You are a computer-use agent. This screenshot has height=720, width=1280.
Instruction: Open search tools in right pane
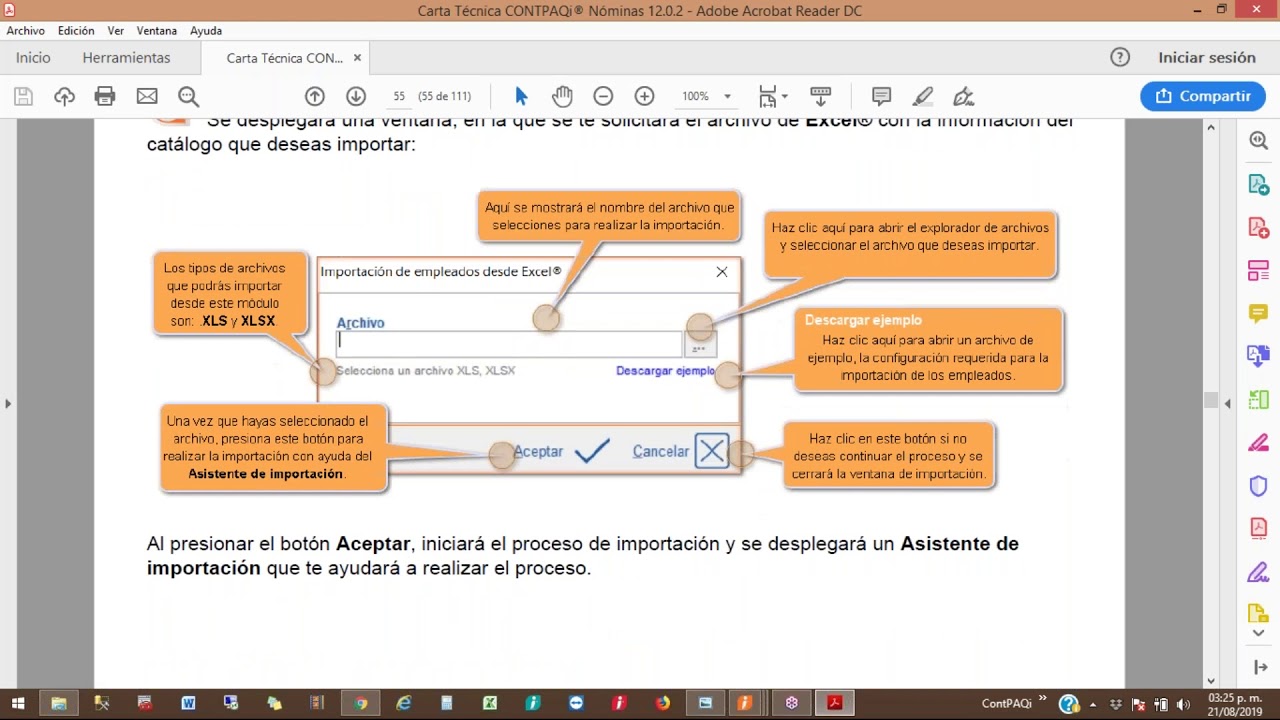(1258, 141)
